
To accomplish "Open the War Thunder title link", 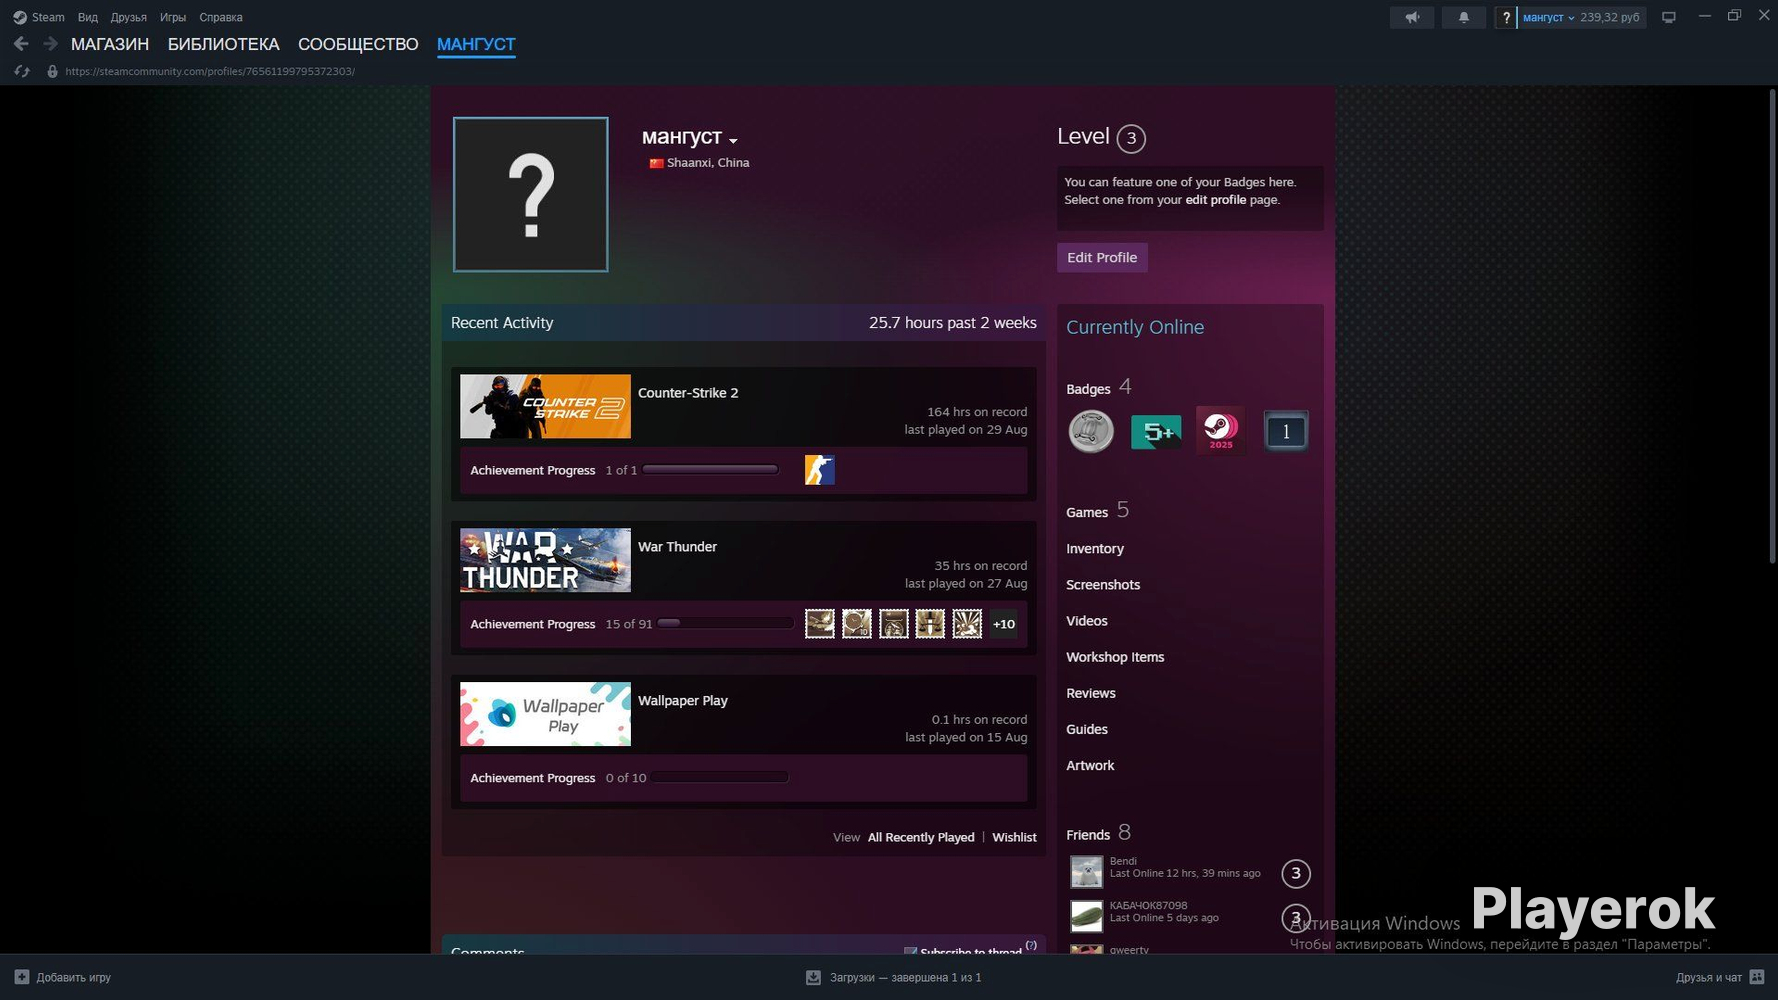I will (677, 547).
